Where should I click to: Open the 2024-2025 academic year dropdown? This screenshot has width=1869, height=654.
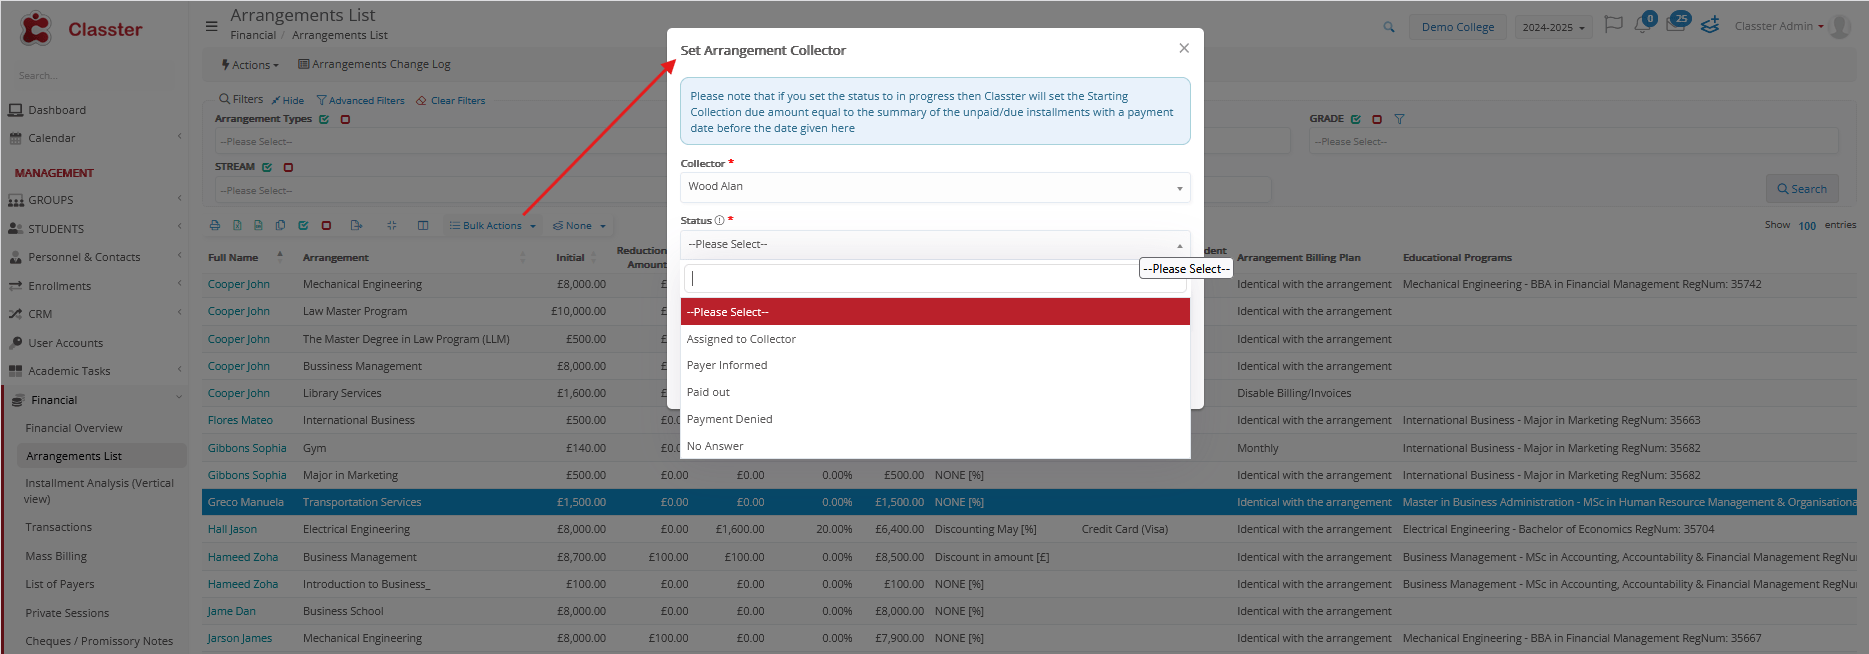point(1553,27)
